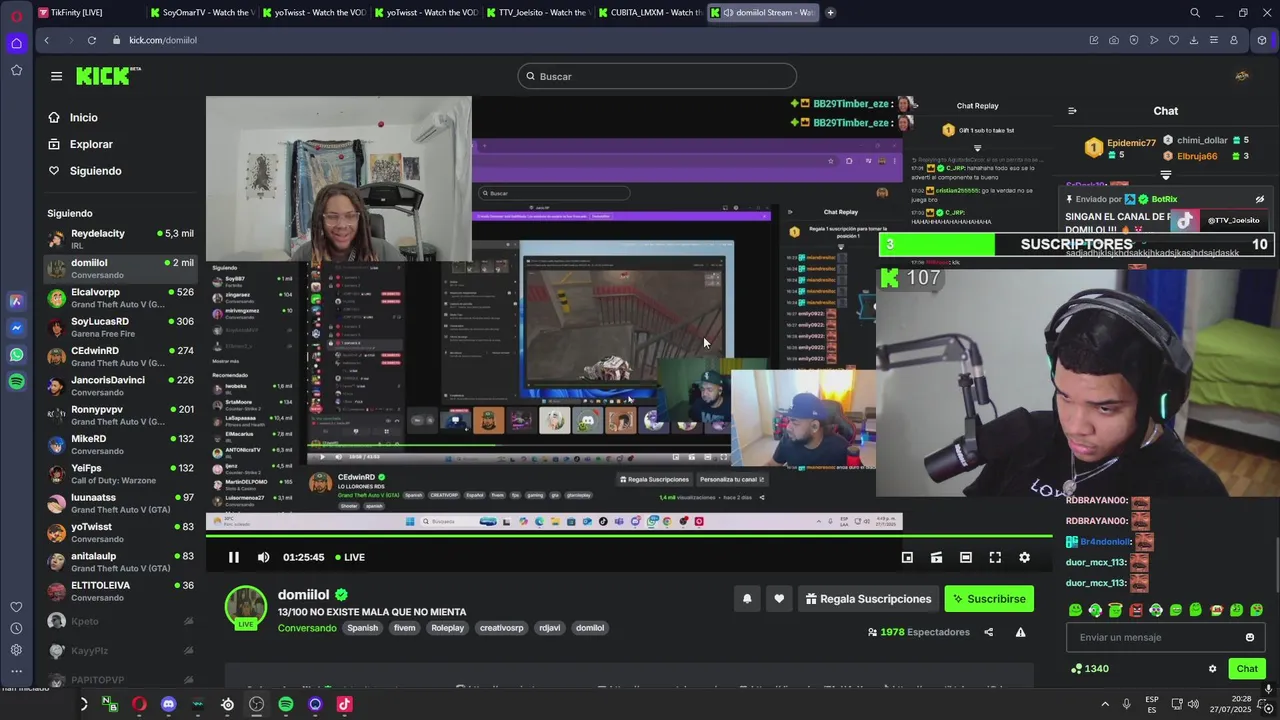Switch the player to fullscreen
1280x720 pixels.
(x=995, y=557)
